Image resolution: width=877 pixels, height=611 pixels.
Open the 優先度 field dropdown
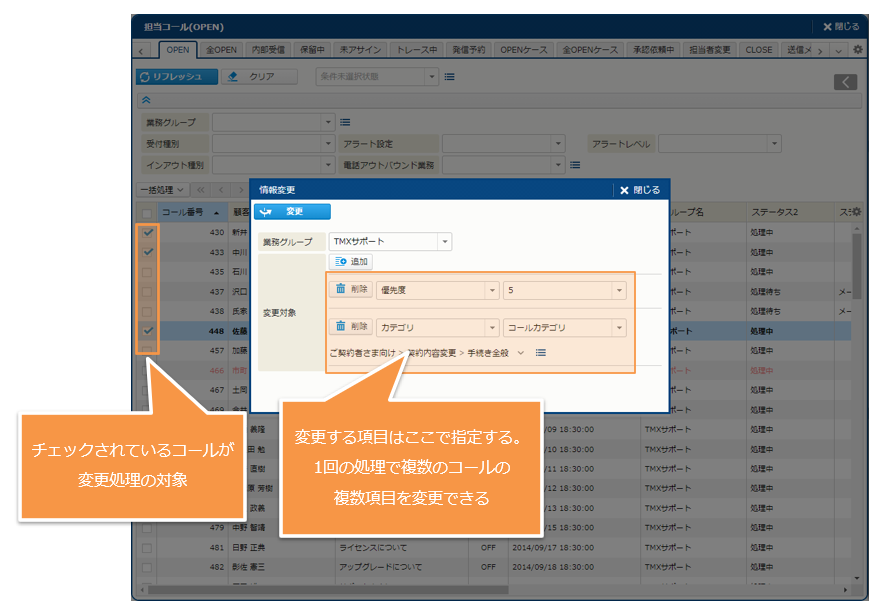click(491, 290)
